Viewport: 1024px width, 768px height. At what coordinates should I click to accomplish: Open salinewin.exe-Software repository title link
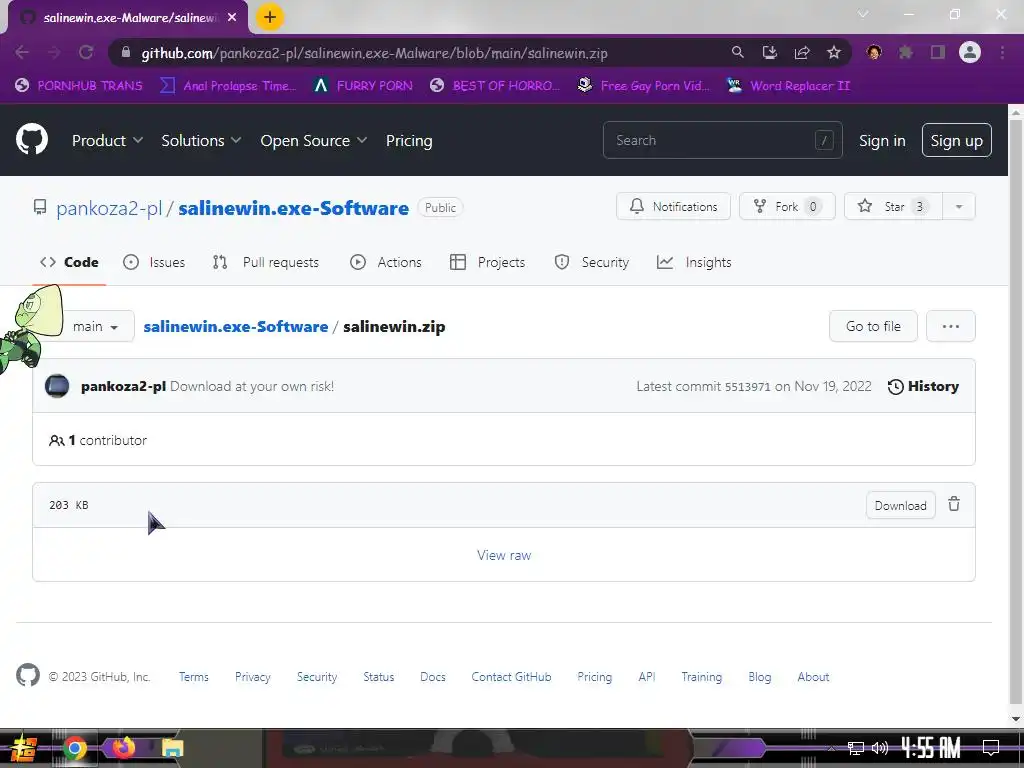pyautogui.click(x=294, y=208)
